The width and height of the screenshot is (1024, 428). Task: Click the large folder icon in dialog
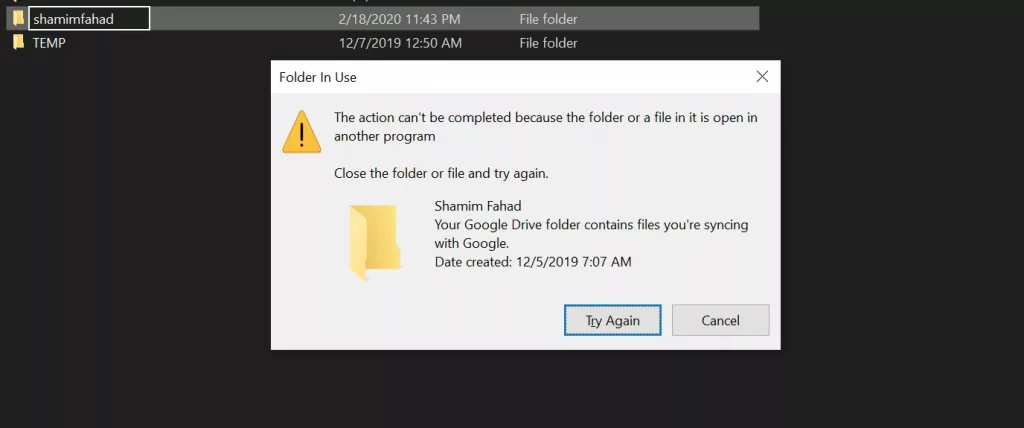(375, 242)
